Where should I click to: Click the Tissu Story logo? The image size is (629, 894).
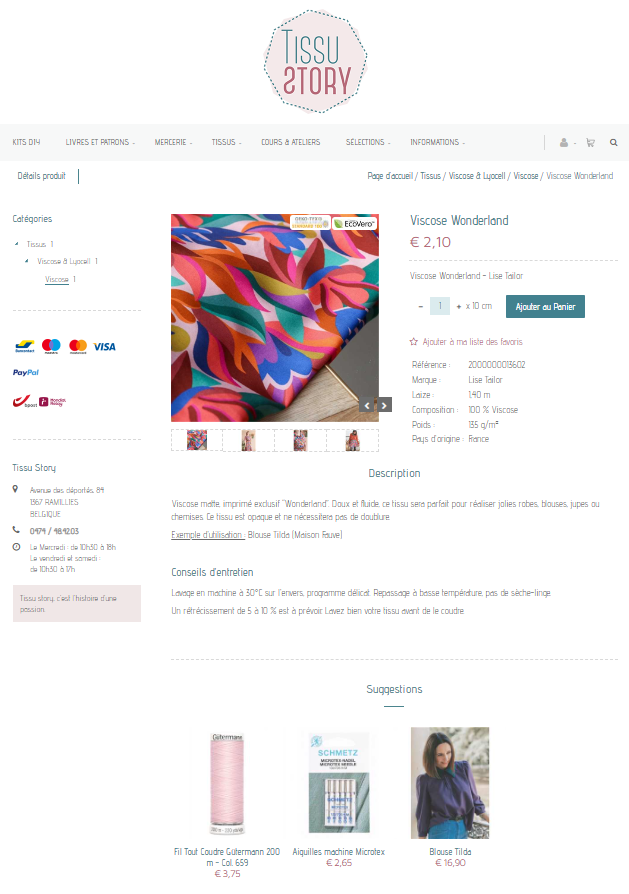click(315, 61)
